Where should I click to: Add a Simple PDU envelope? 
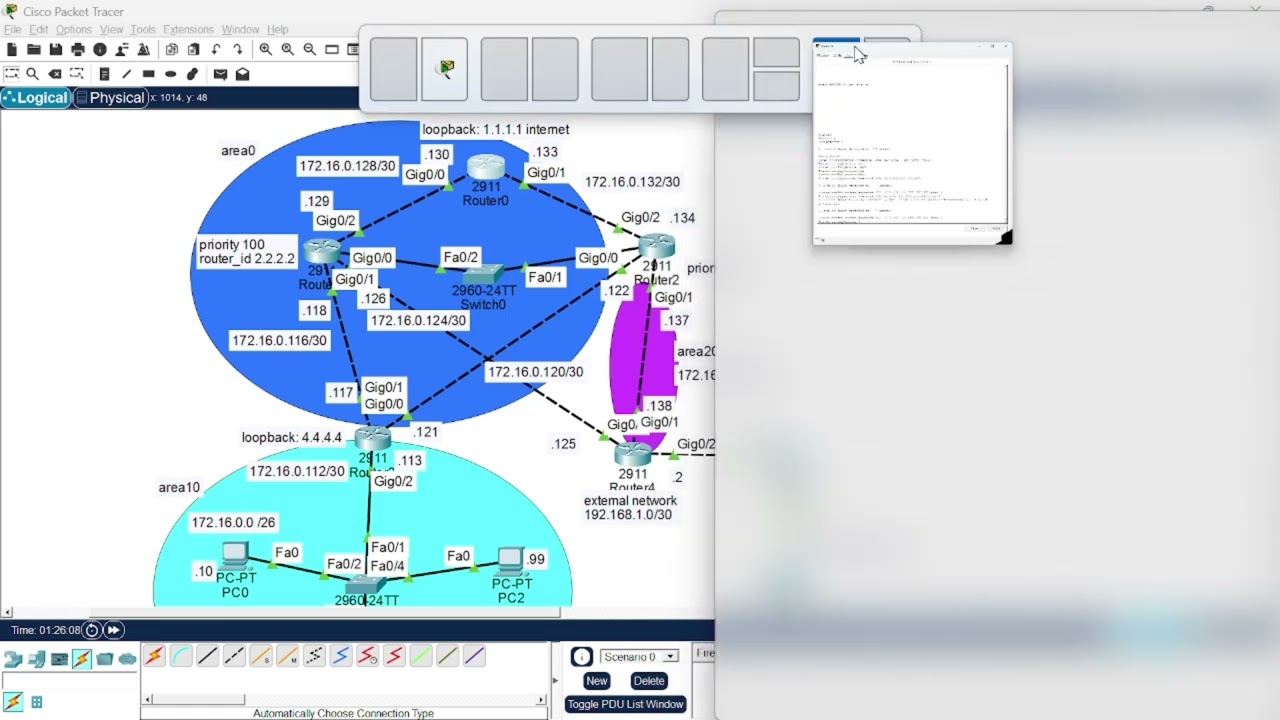(220, 74)
